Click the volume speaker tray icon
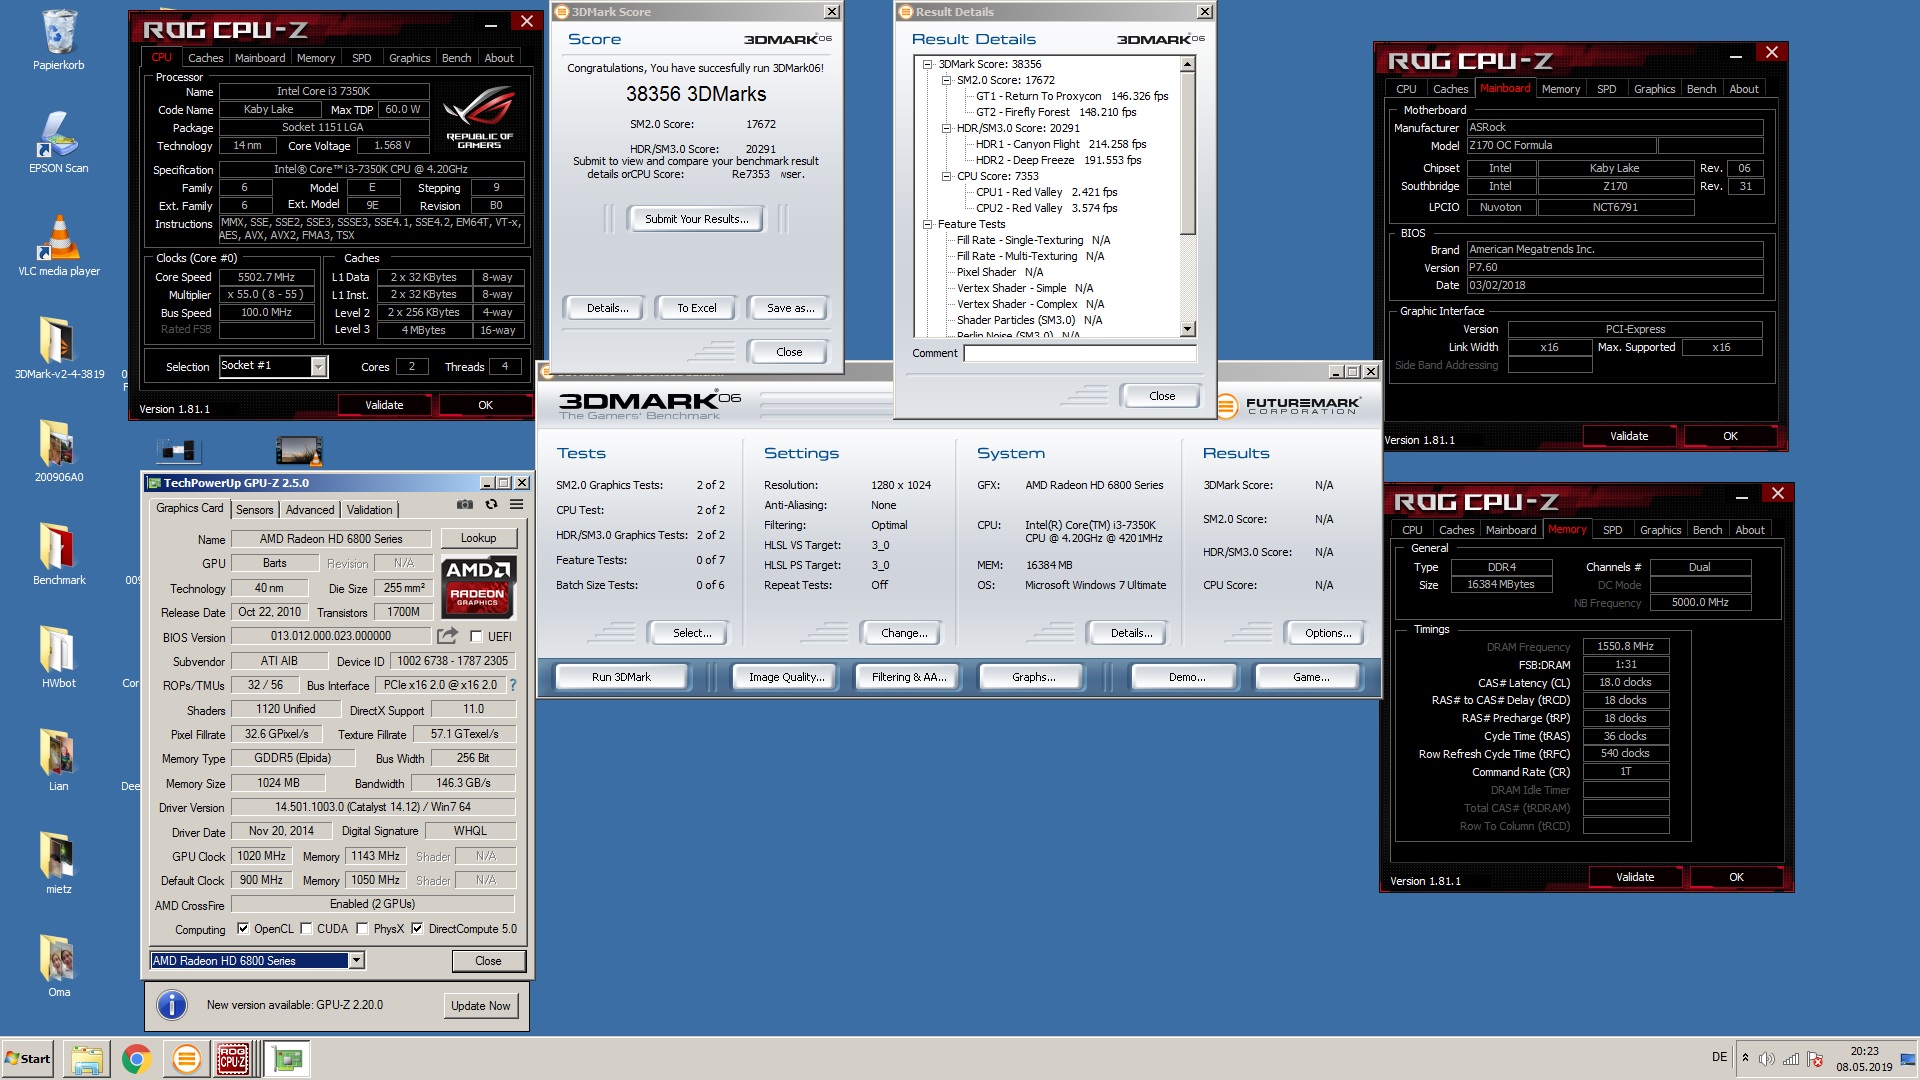The width and height of the screenshot is (1920, 1080). click(x=1767, y=1059)
